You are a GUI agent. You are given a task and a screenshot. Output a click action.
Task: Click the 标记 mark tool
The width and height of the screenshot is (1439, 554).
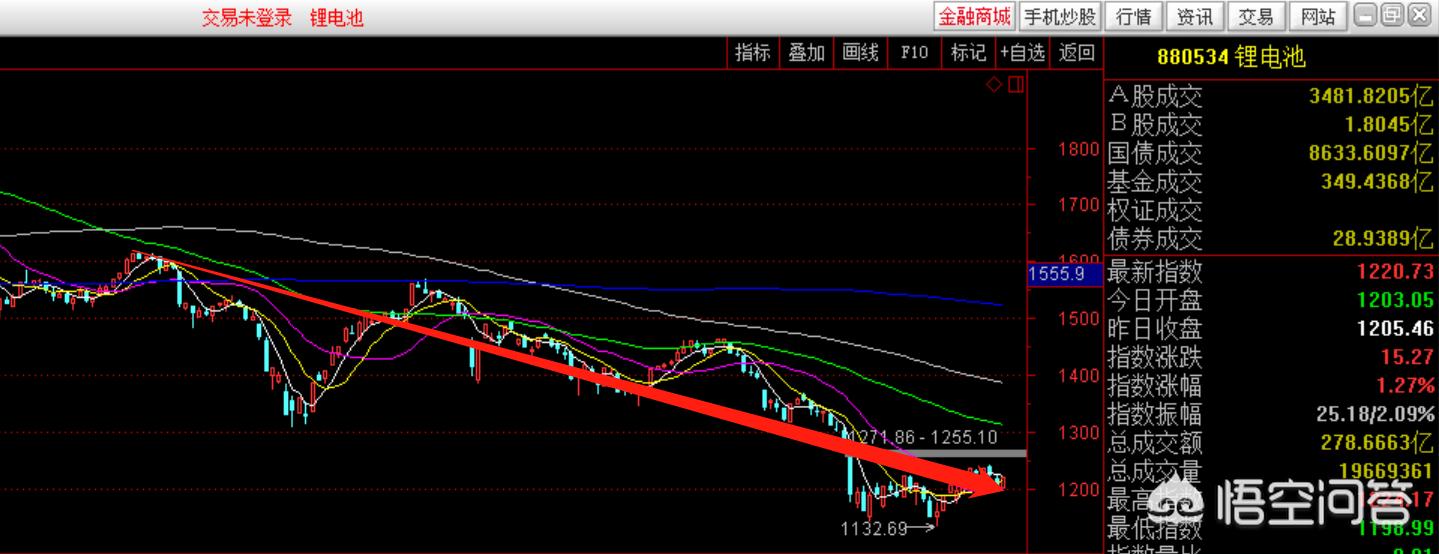coord(967,53)
